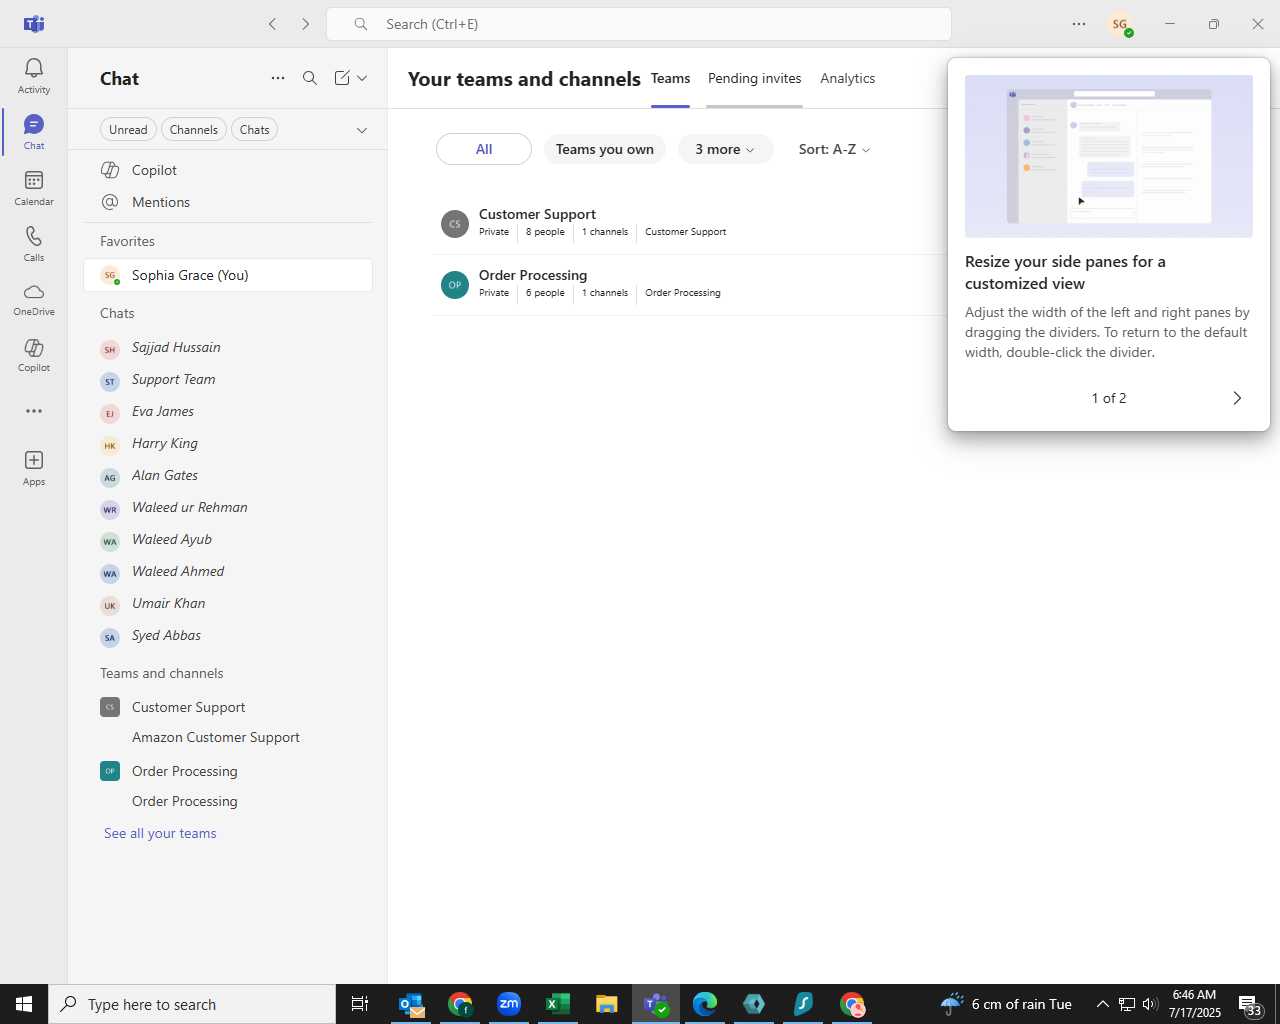This screenshot has height=1024, width=1280.
Task: Click the resize panes tip thumbnail
Action: [1108, 156]
